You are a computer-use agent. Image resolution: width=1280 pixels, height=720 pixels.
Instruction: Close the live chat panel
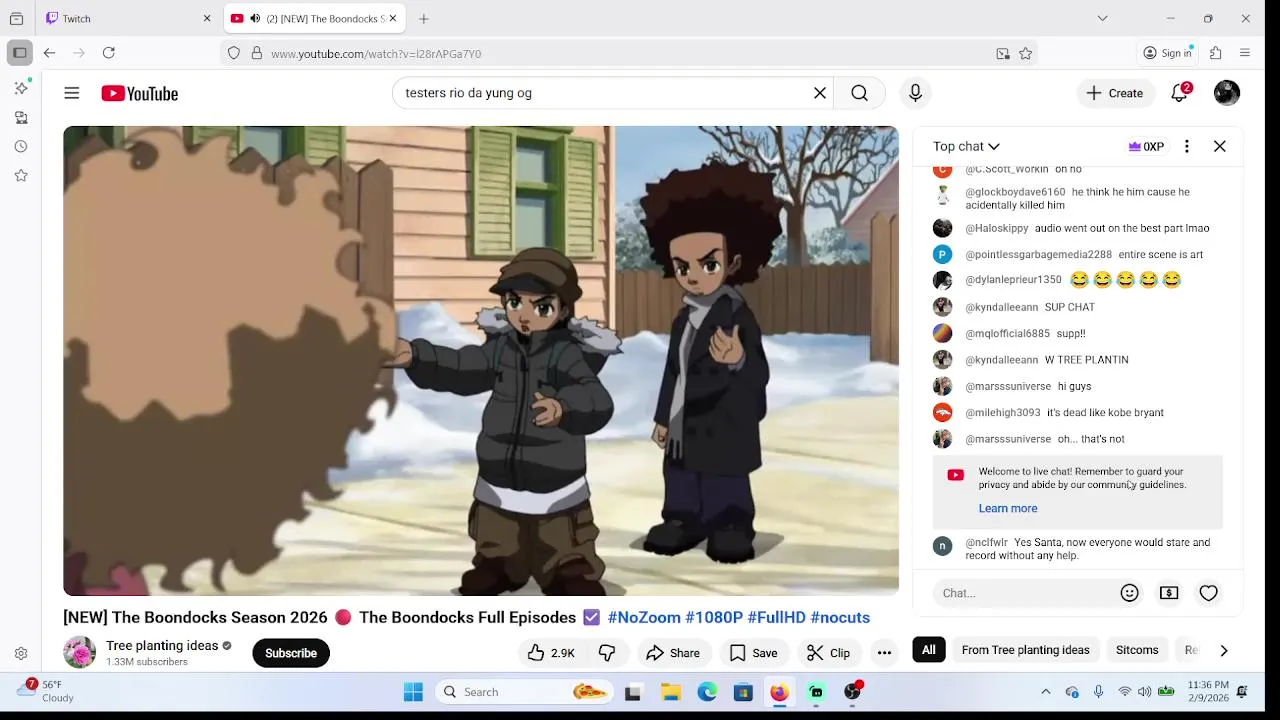tap(1220, 146)
